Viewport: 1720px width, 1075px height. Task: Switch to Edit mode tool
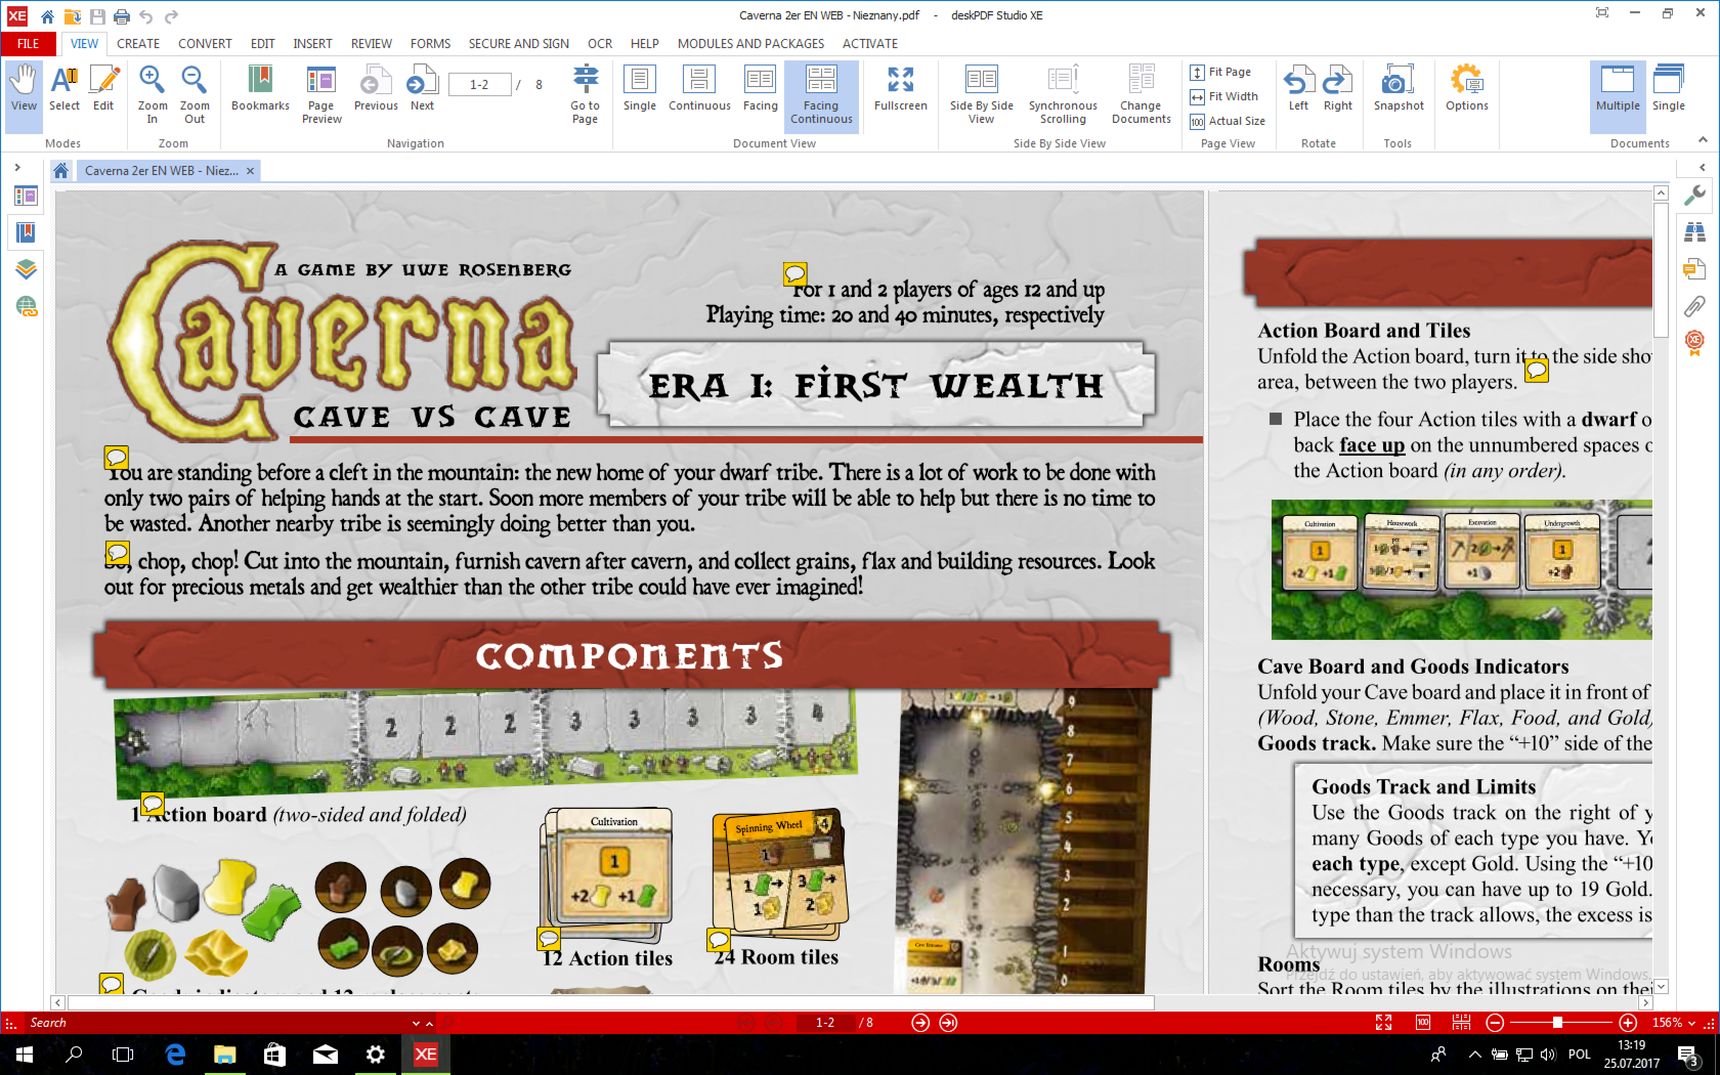104,90
